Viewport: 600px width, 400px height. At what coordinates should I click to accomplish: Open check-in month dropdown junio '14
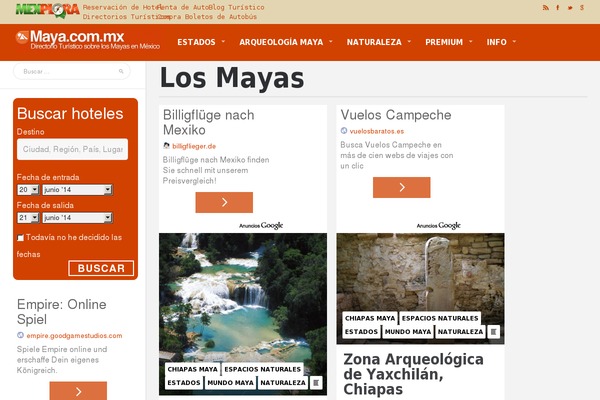tap(77, 189)
